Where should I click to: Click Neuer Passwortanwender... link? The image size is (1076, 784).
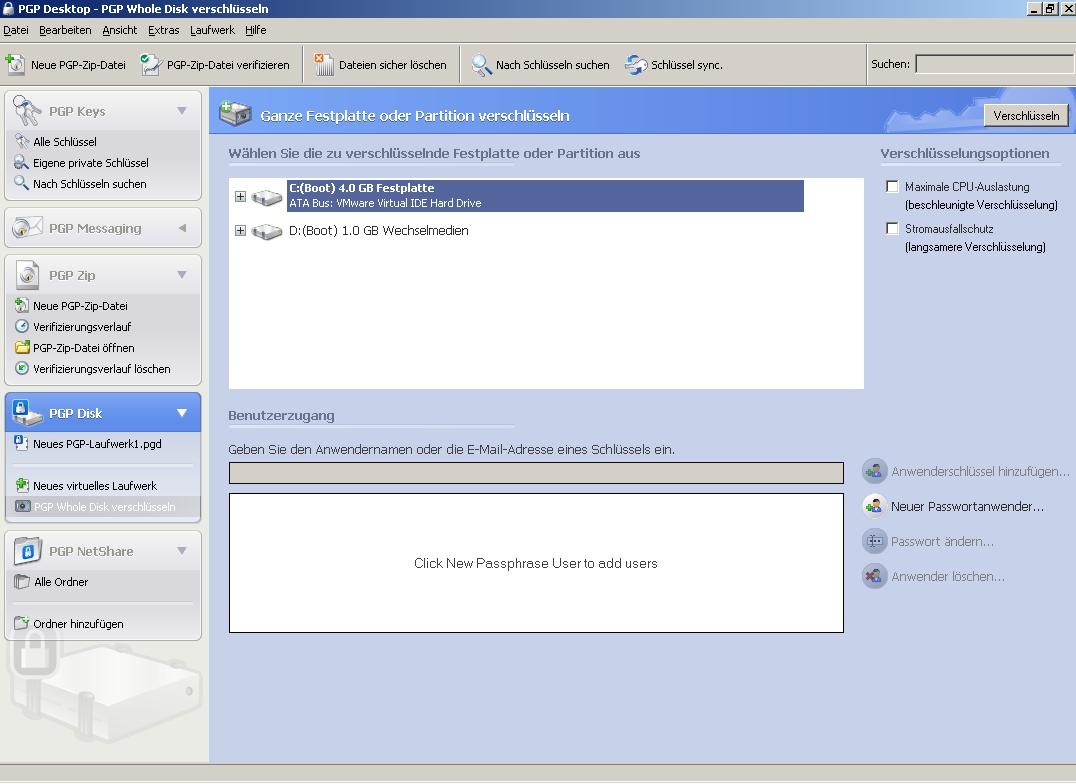point(967,507)
